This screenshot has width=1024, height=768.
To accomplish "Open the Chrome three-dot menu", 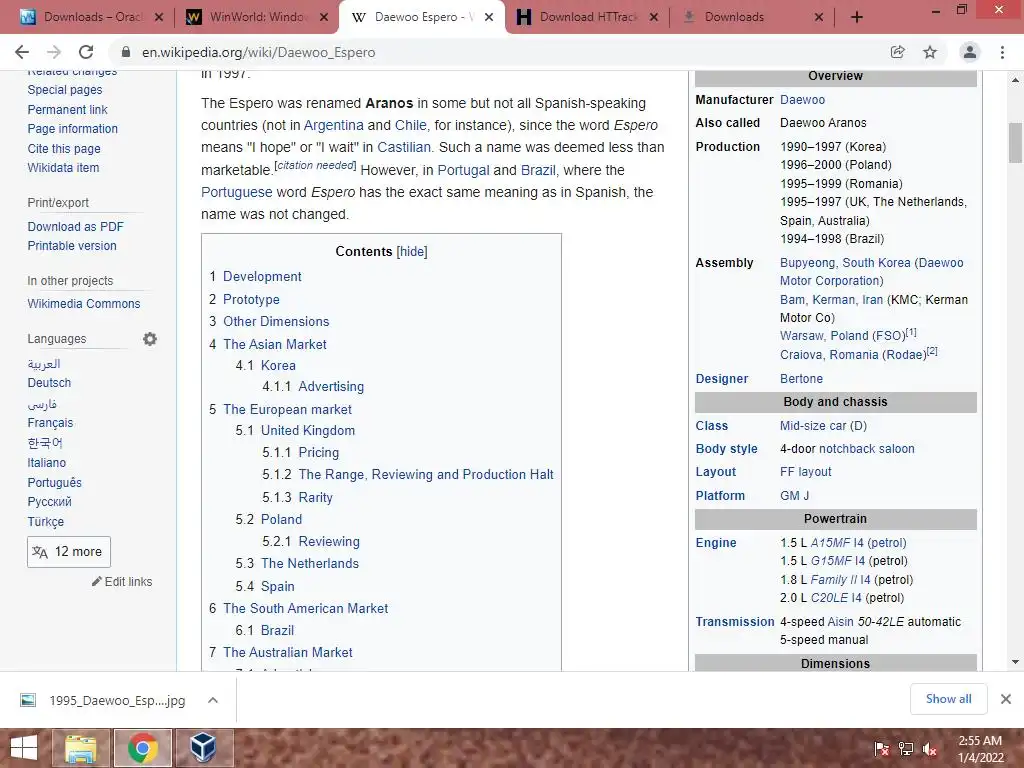I will click(1002, 52).
